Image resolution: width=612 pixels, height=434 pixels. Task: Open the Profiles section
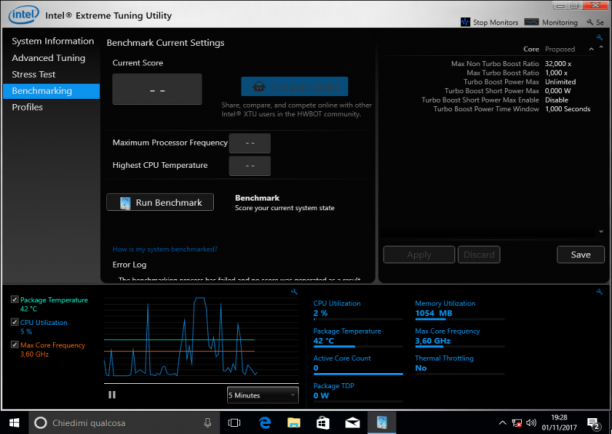pos(27,107)
